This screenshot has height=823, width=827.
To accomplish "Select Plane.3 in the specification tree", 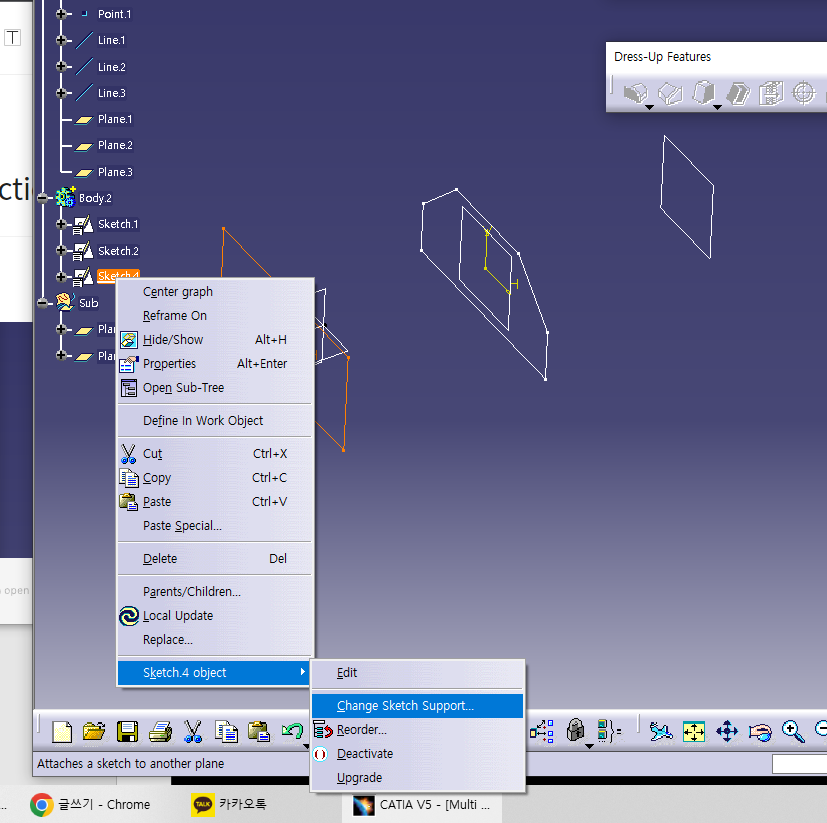I will point(115,172).
